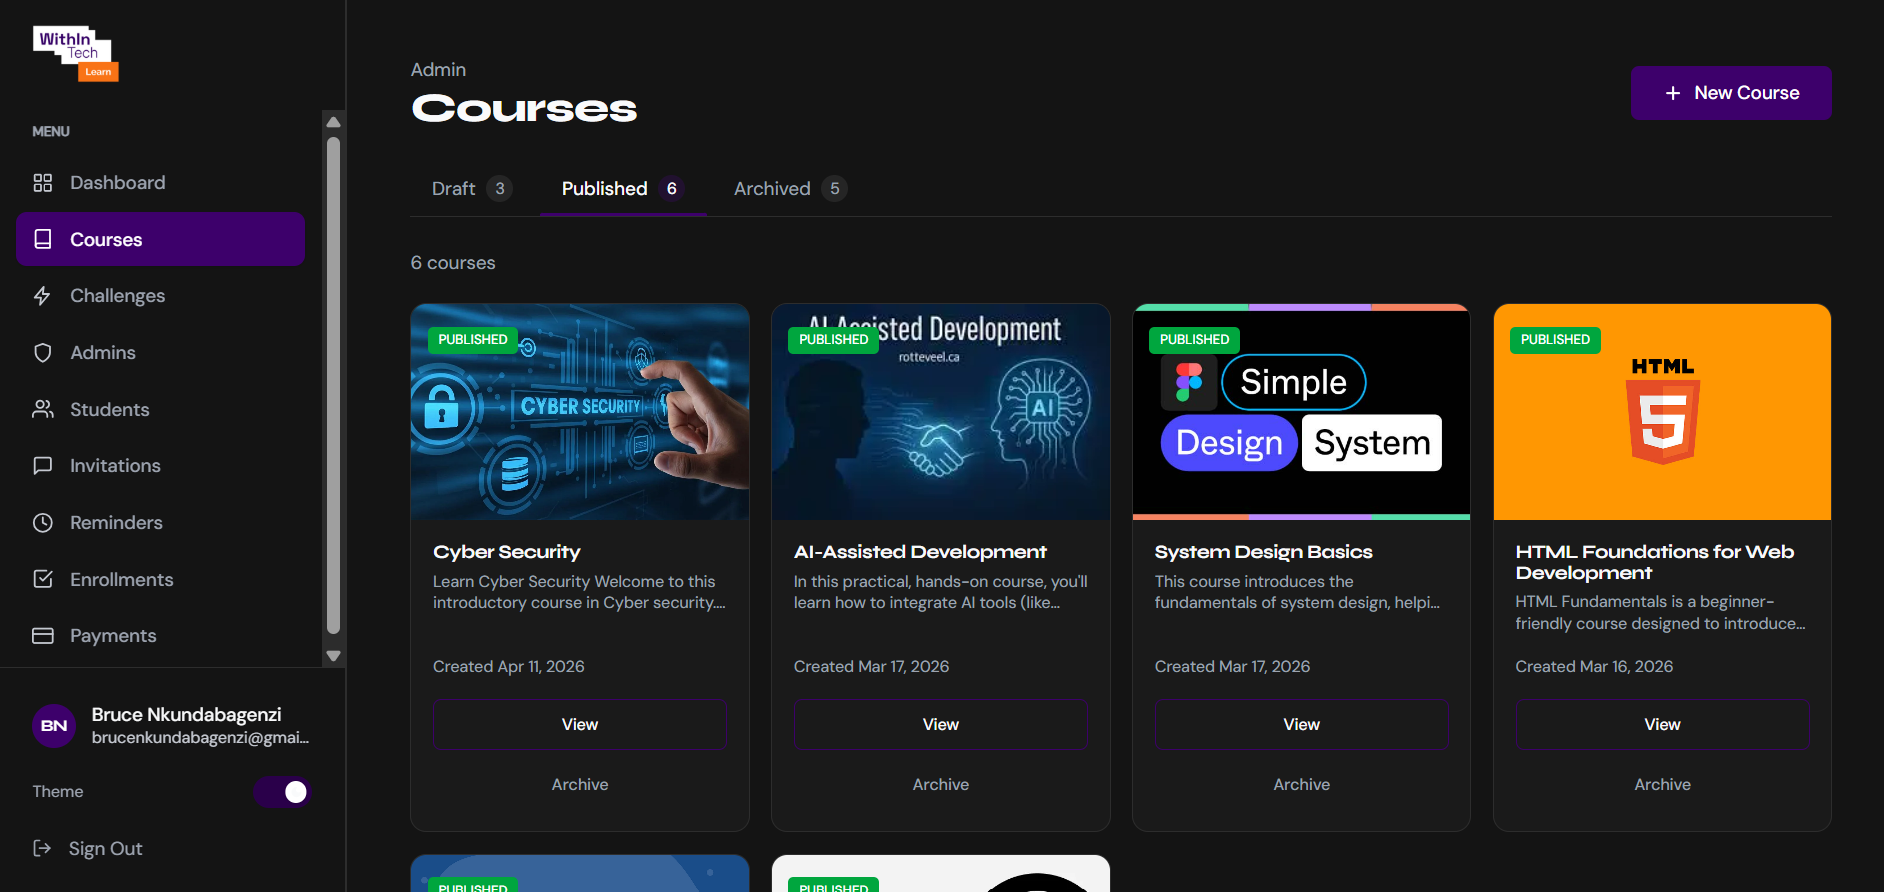Screen dimensions: 1884x892
Task: Archive the Cyber Security course
Action: (580, 785)
